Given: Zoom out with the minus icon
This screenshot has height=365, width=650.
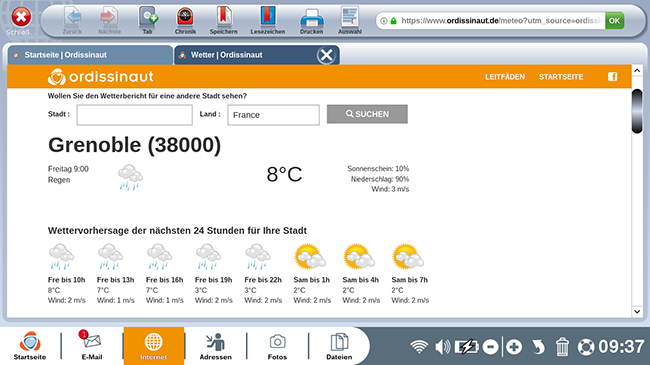Looking at the screenshot, I should (x=490, y=347).
